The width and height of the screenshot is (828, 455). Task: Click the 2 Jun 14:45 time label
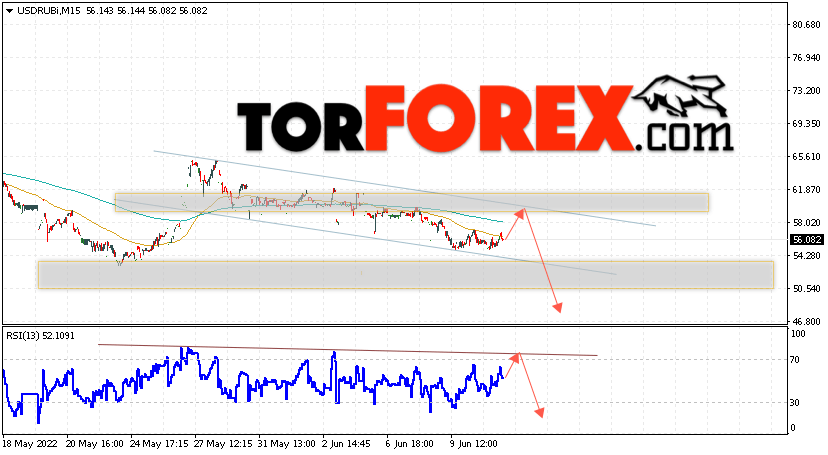point(347,444)
